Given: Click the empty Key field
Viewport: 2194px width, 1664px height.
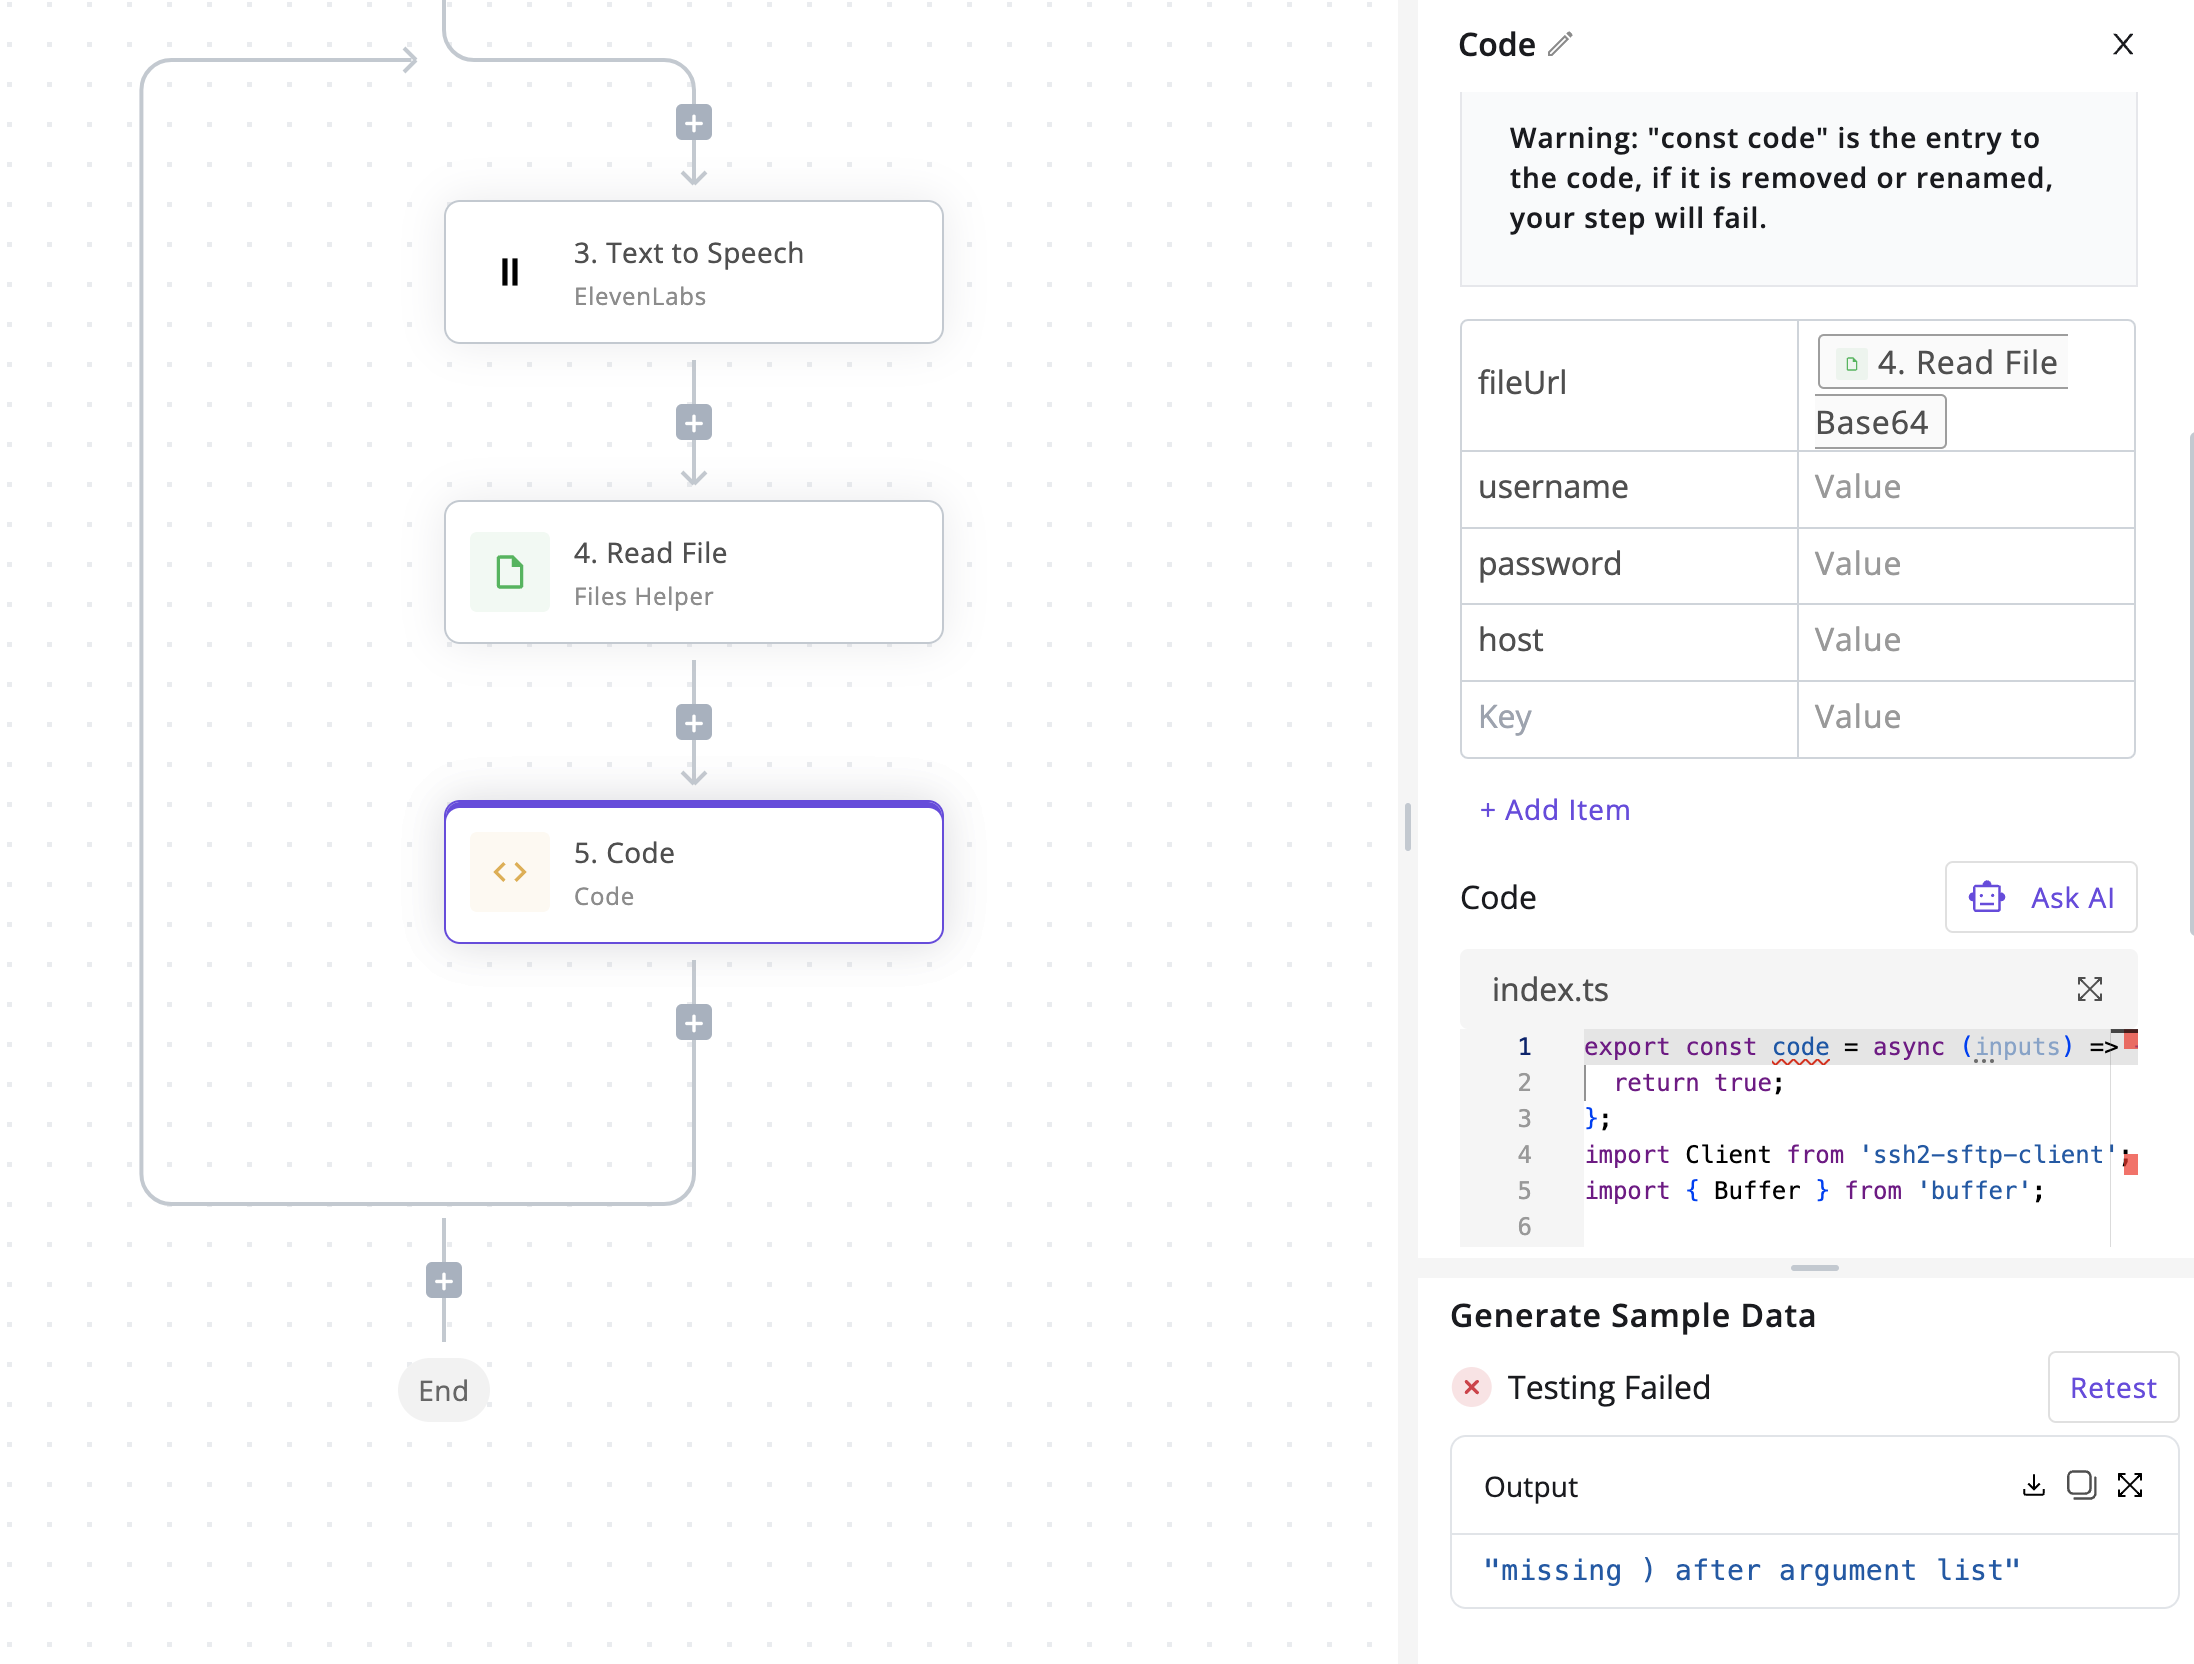Looking at the screenshot, I should pos(1629,719).
